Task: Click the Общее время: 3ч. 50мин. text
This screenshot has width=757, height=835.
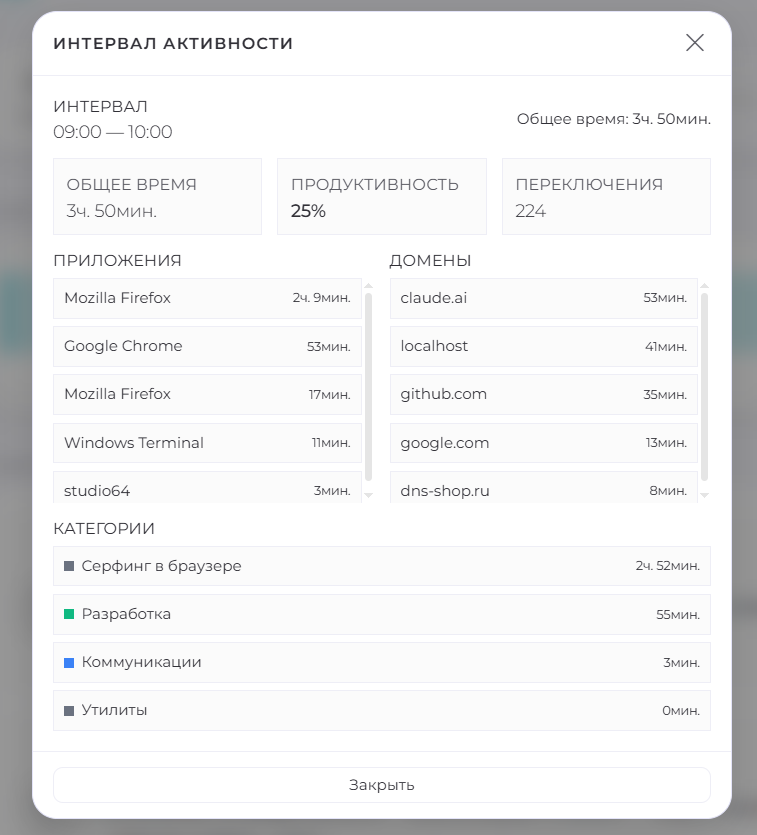Action: 614,119
